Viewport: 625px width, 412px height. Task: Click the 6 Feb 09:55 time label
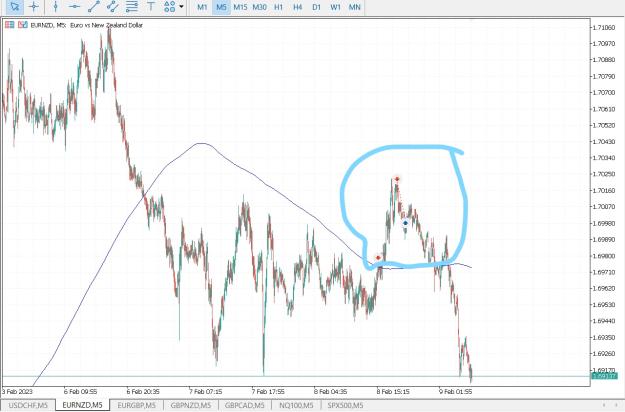pyautogui.click(x=81, y=392)
